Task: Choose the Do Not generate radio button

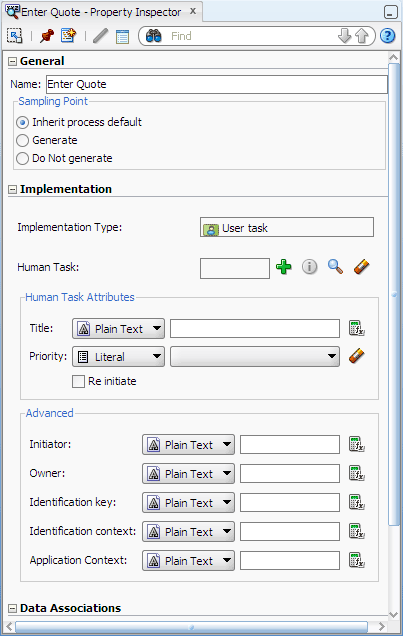Action: click(x=22, y=158)
